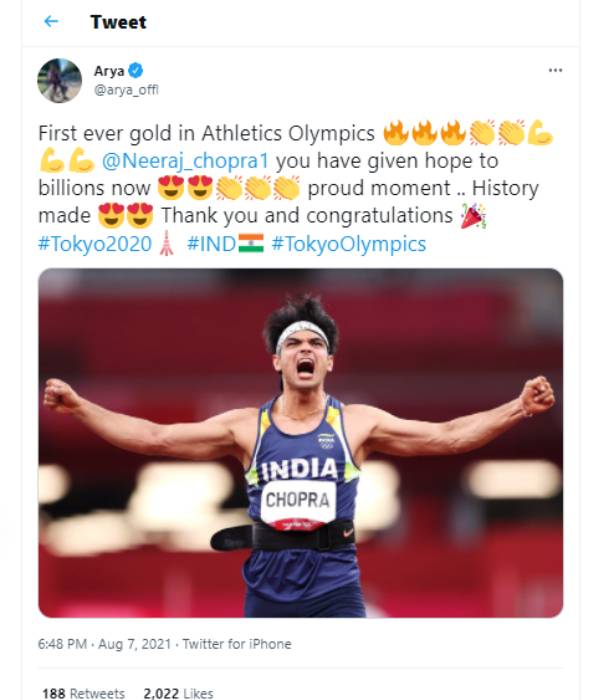
Task: View the 188 Retweets list
Action: tap(83, 693)
